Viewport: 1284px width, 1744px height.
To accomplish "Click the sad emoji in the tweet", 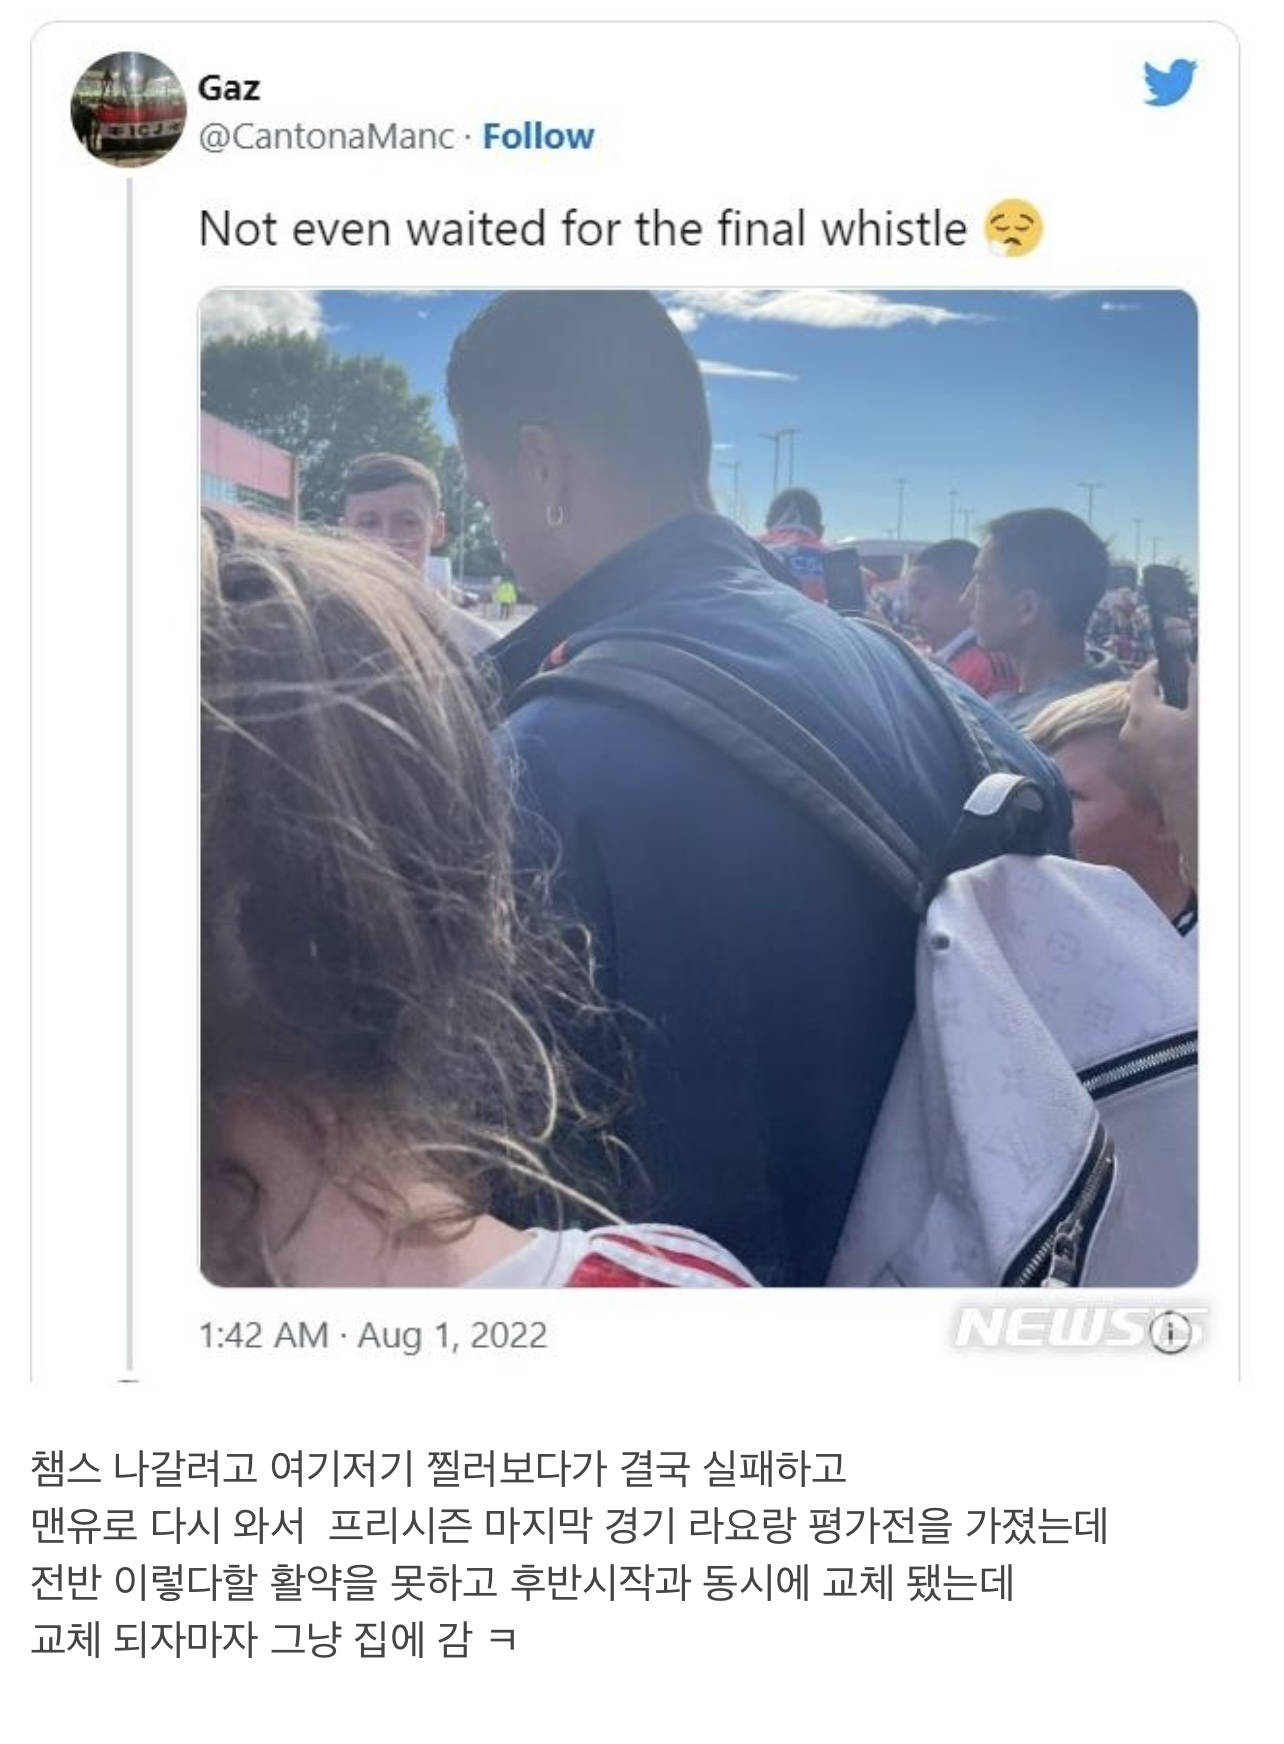I will pos(1013,229).
